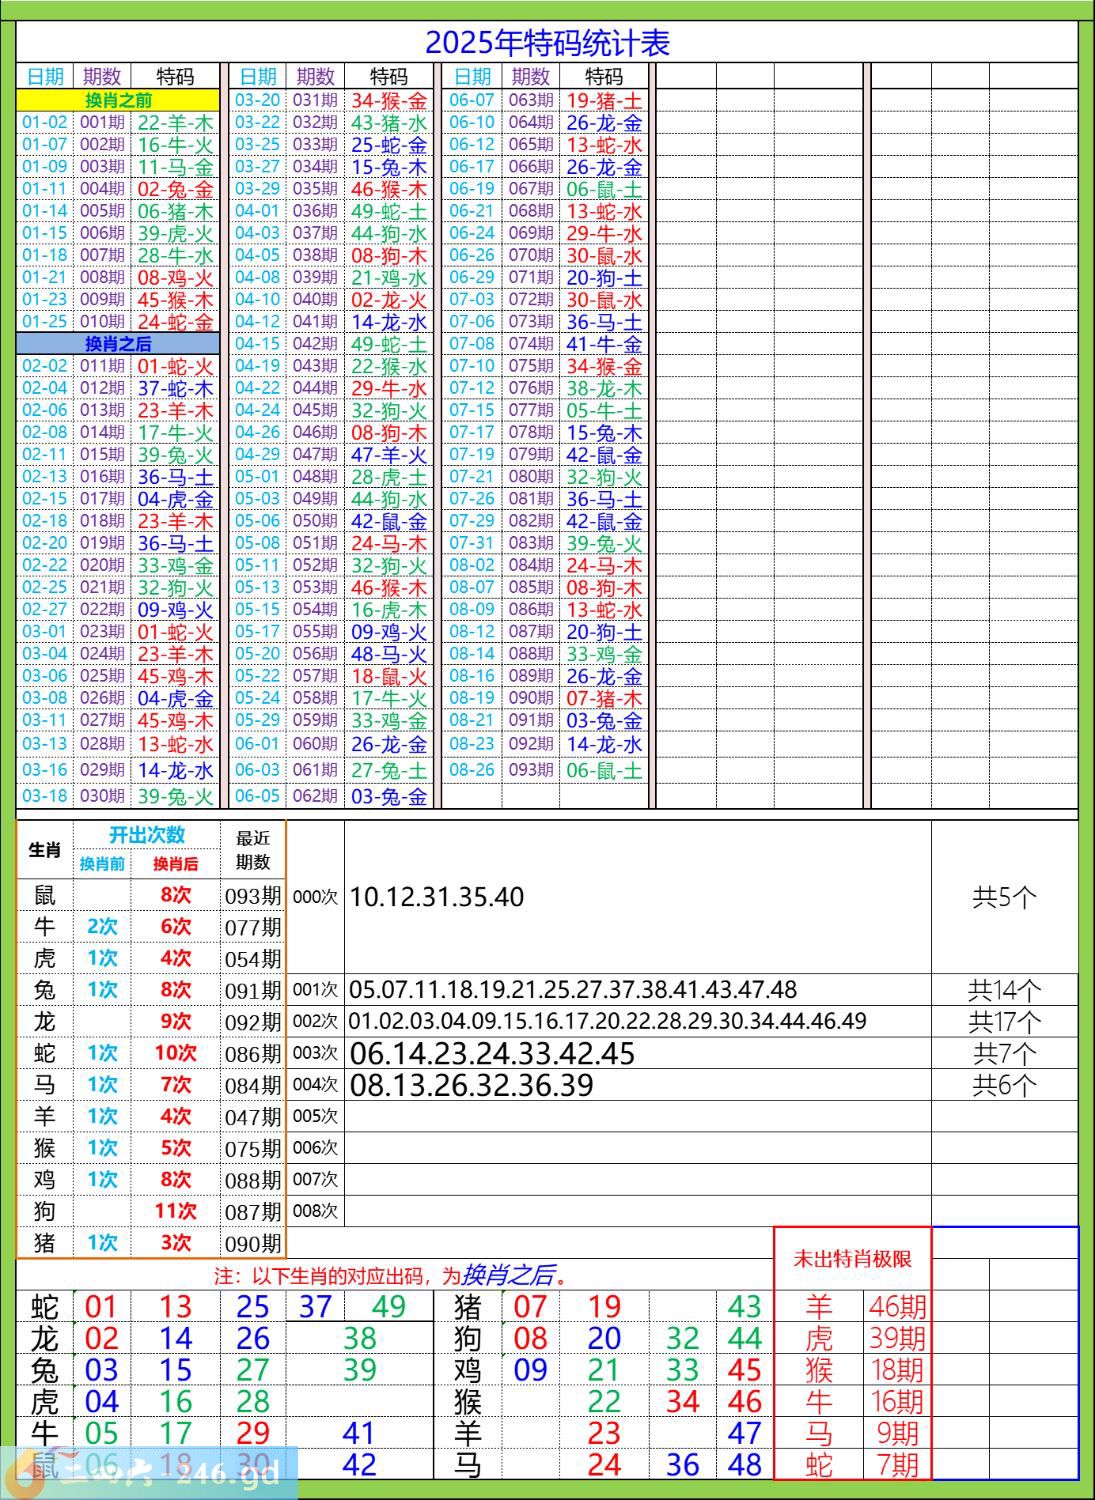Select the "9期" limit value for 马
The height and width of the screenshot is (1500, 1095).
pos(897,1433)
